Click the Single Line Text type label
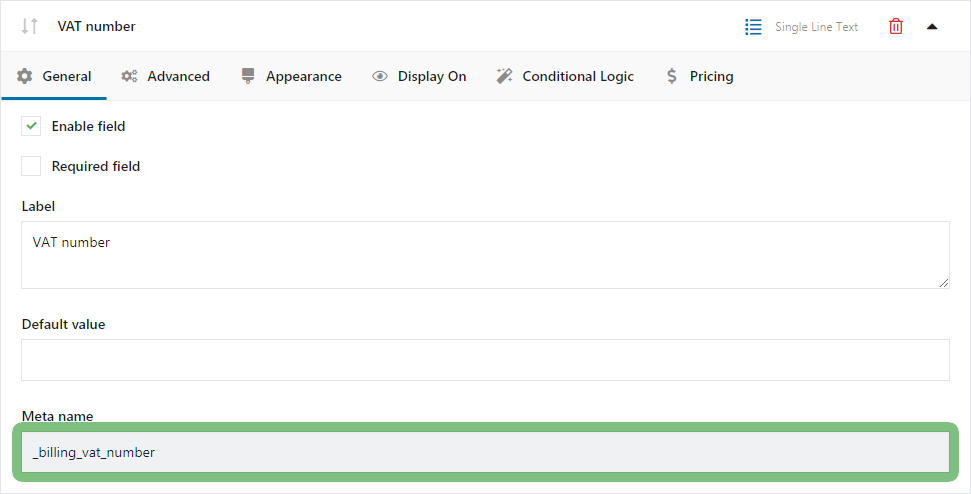This screenshot has height=494, width=971. (x=816, y=27)
